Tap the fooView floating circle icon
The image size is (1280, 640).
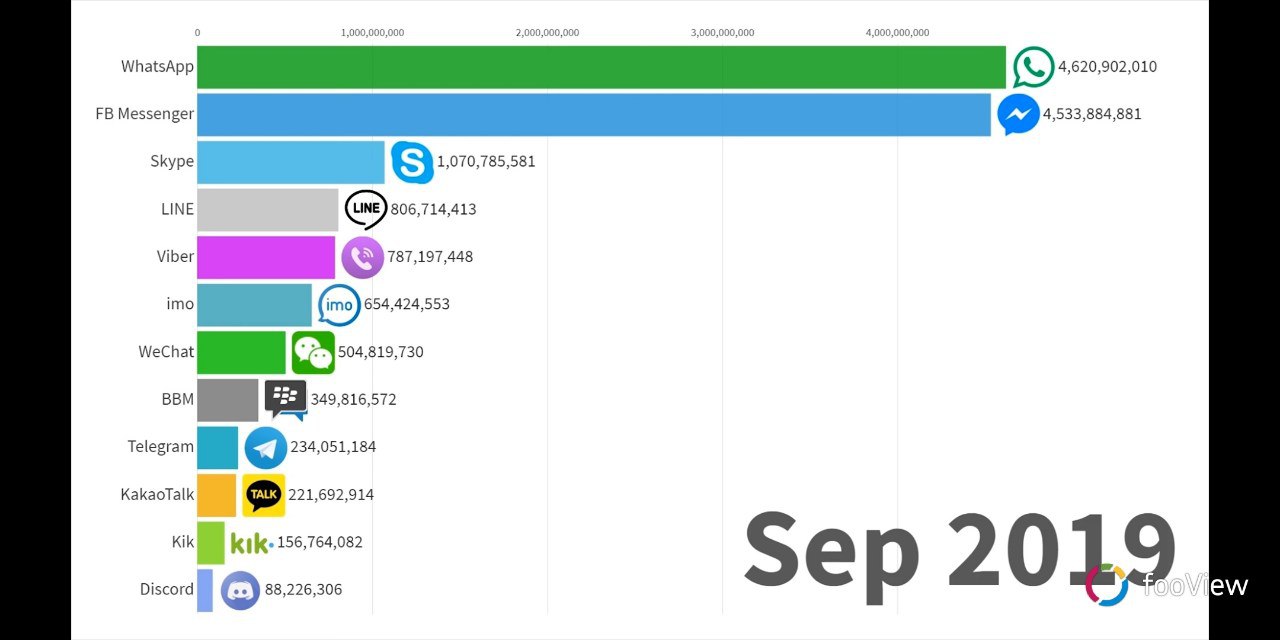1107,585
